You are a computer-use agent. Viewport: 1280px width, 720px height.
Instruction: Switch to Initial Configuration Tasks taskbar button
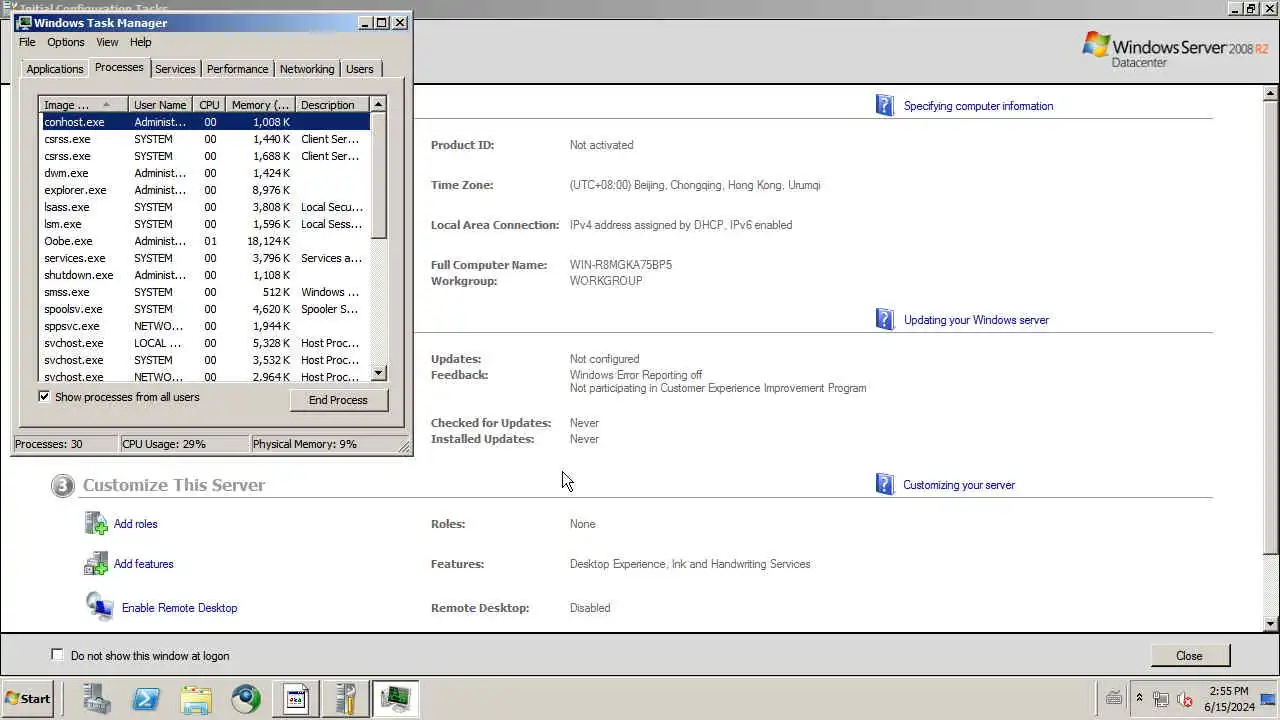[346, 698]
